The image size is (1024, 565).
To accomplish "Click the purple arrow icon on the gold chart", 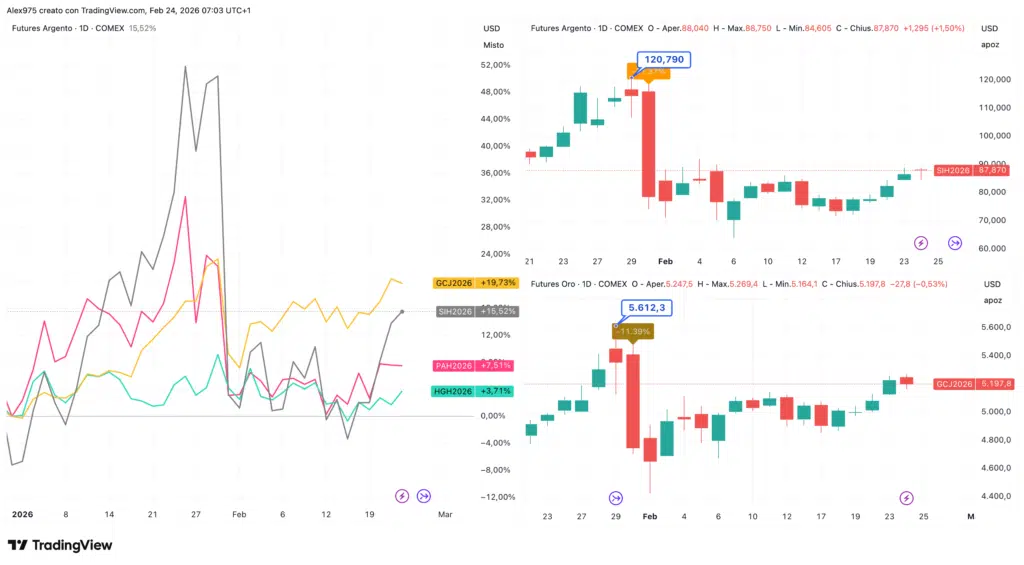I will pyautogui.click(x=615, y=497).
